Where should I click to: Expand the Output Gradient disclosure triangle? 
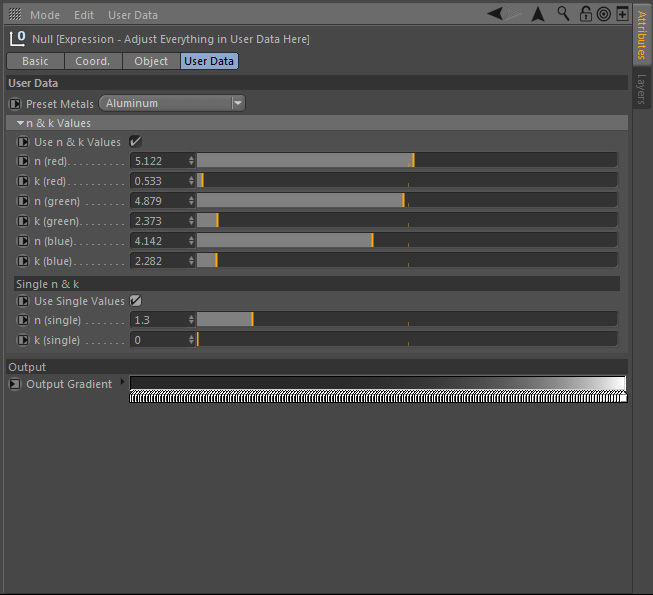(x=122, y=381)
